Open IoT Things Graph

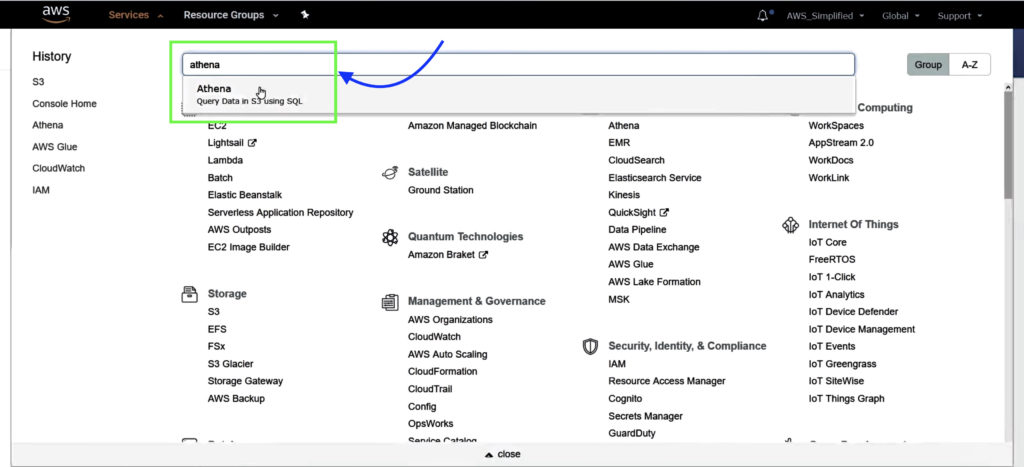click(x=846, y=398)
